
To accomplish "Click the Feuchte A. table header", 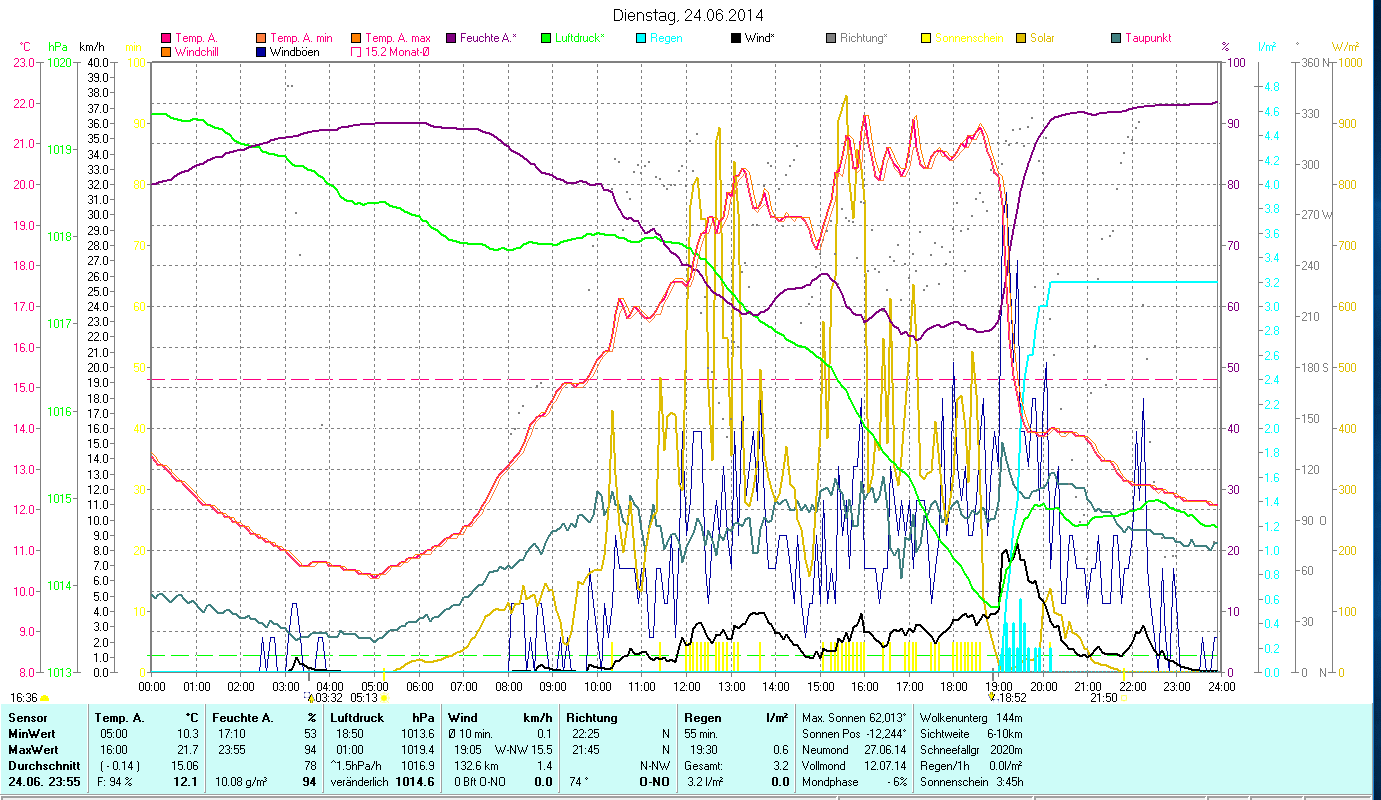I will point(241,717).
